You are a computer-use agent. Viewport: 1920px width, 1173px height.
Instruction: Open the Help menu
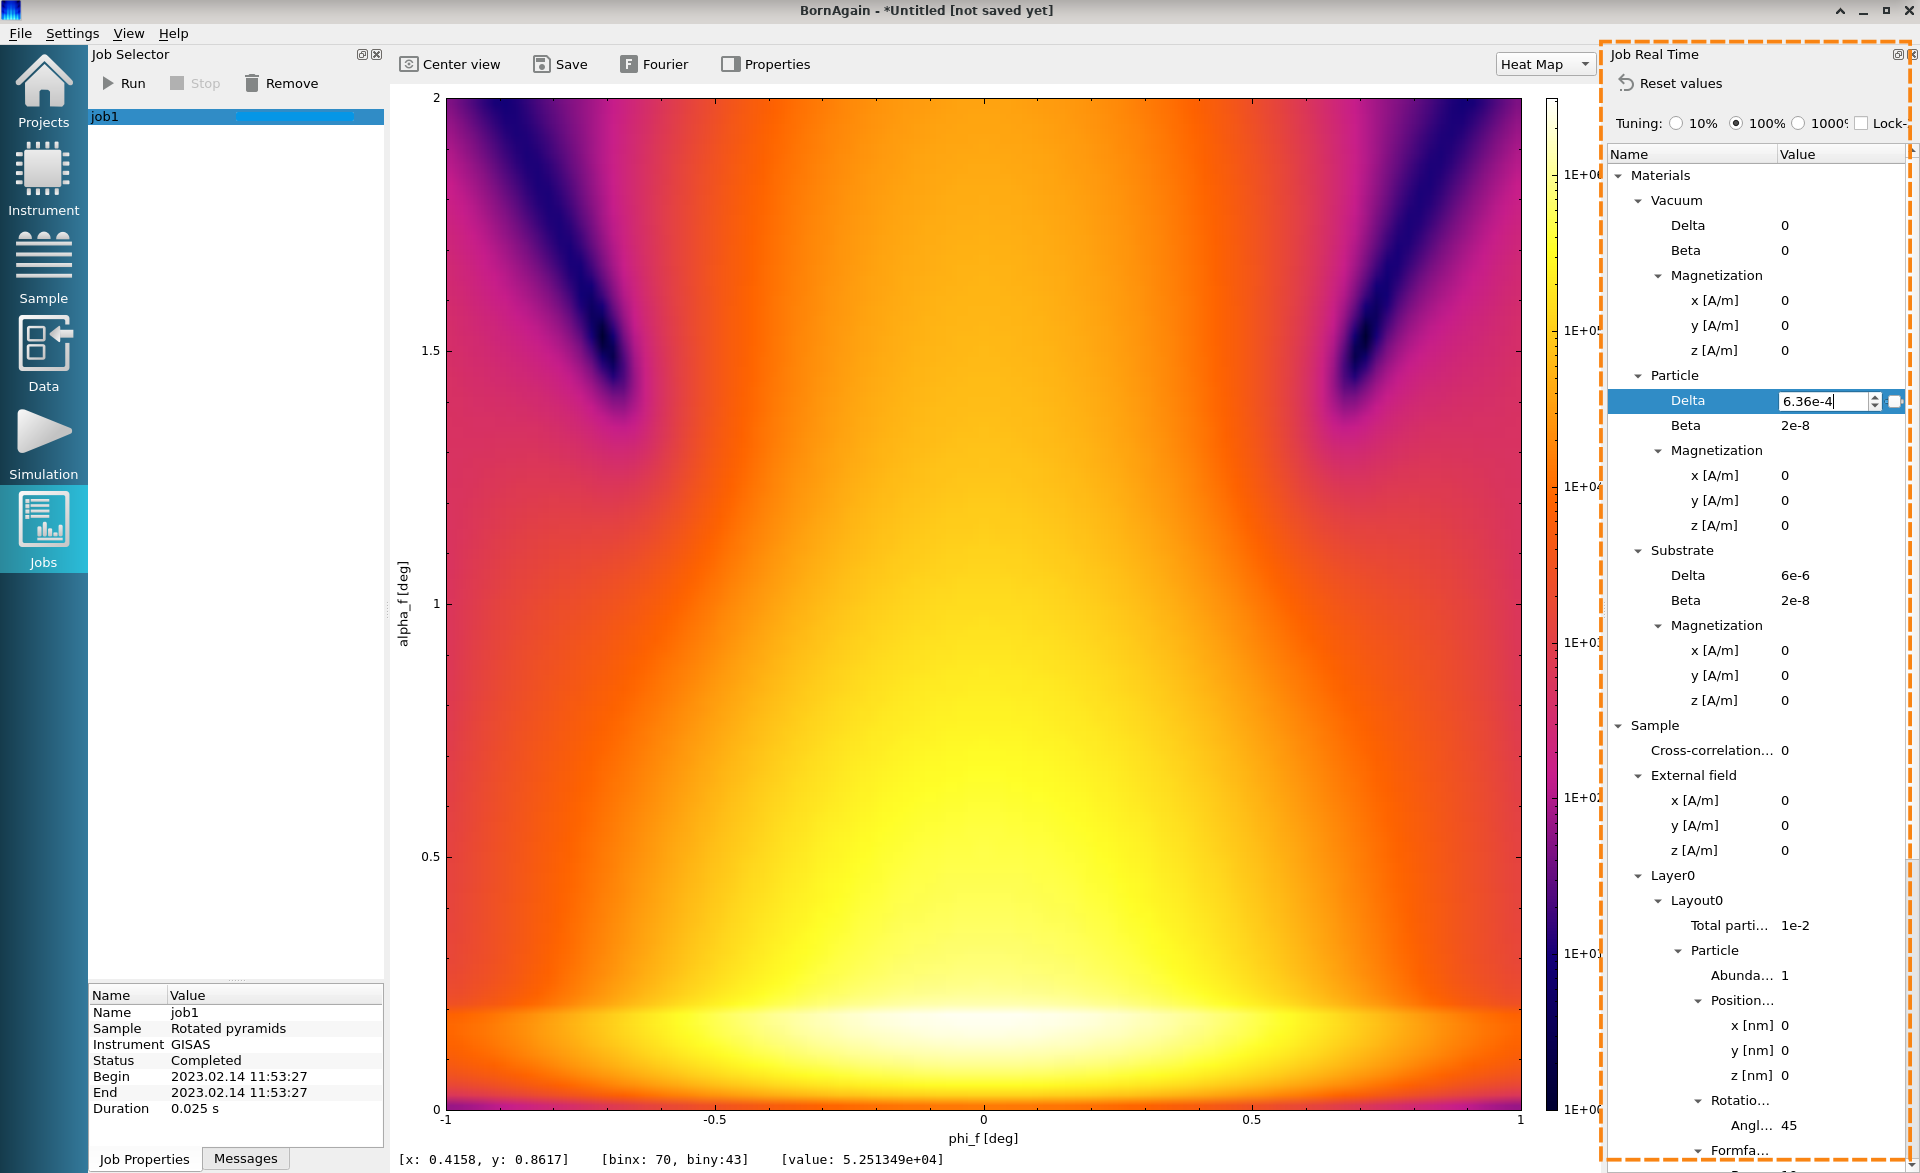pos(173,33)
